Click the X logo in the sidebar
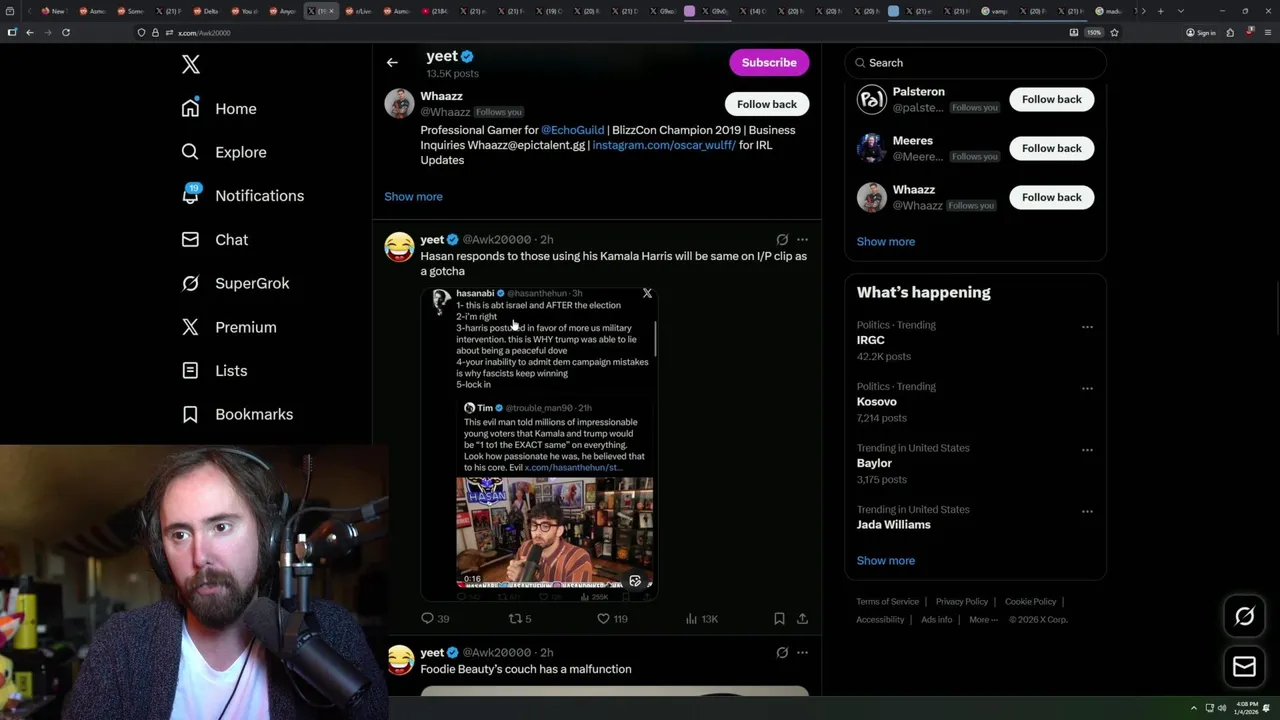The width and height of the screenshot is (1280, 720). pos(191,65)
